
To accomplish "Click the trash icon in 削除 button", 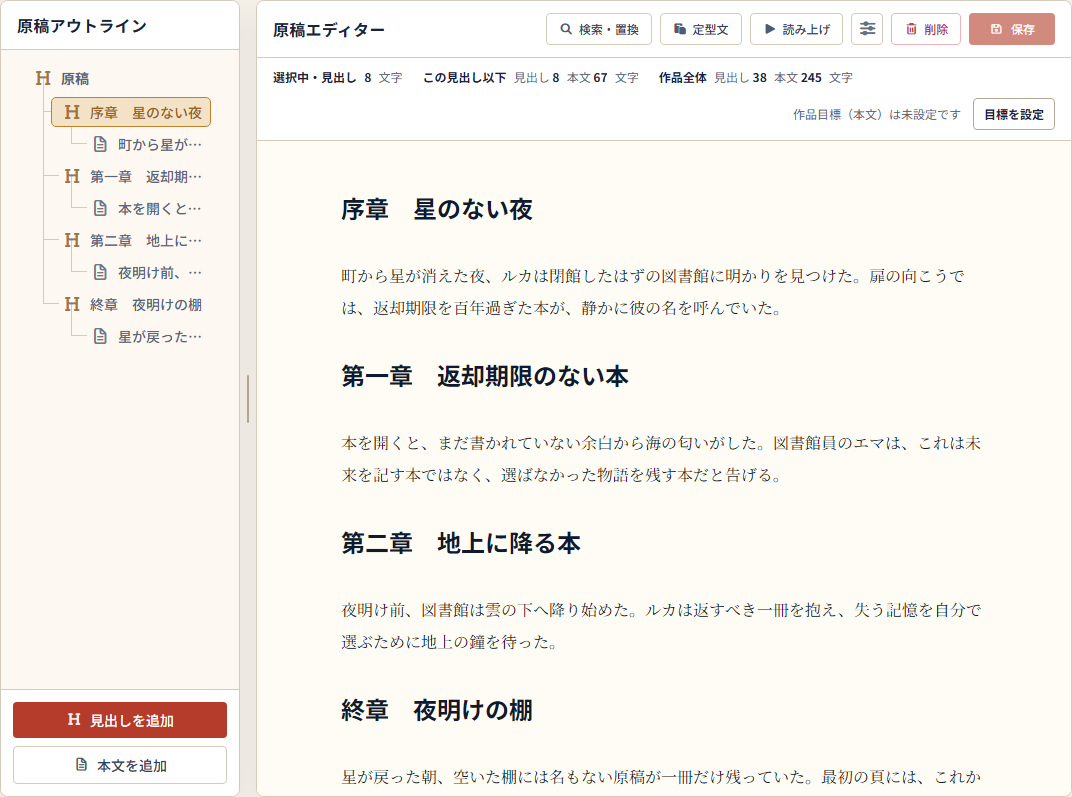I will (911, 29).
